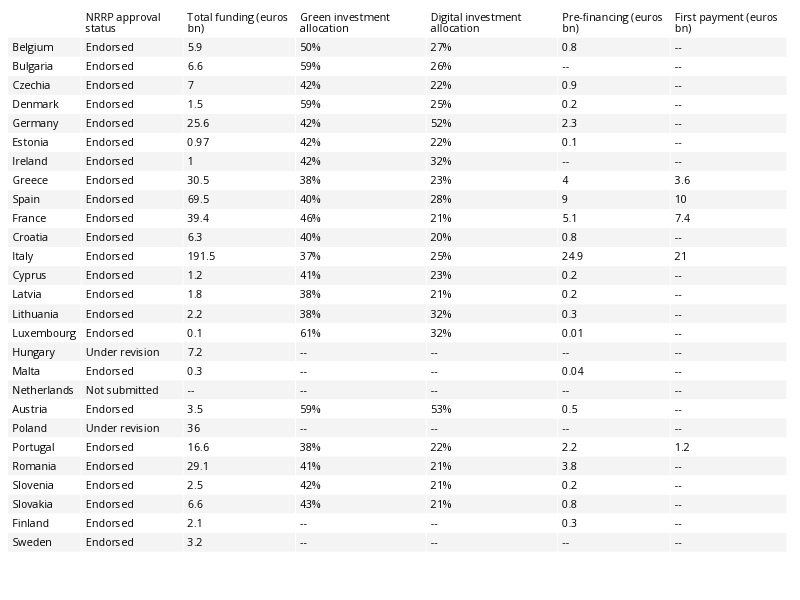Select the "Digital investment allocation" header

pos(476,23)
